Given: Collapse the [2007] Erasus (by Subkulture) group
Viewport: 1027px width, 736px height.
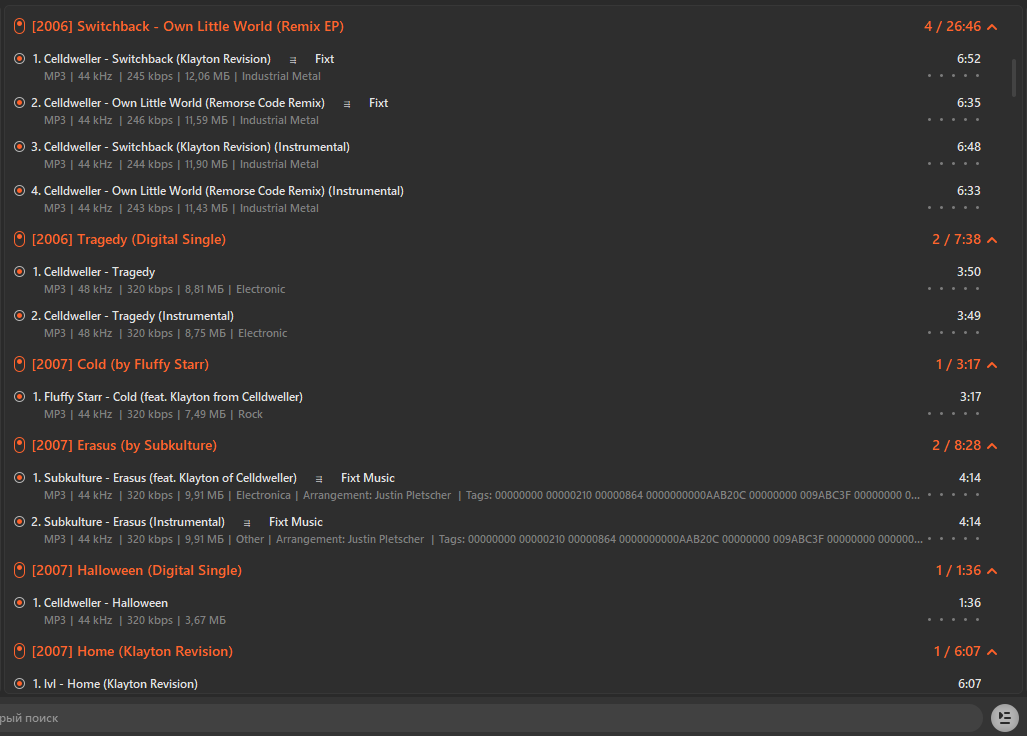Looking at the screenshot, I should [992, 446].
